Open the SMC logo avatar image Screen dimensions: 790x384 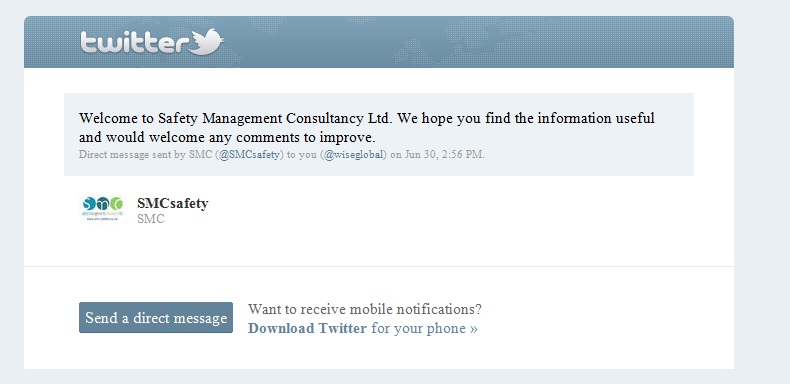[102, 209]
